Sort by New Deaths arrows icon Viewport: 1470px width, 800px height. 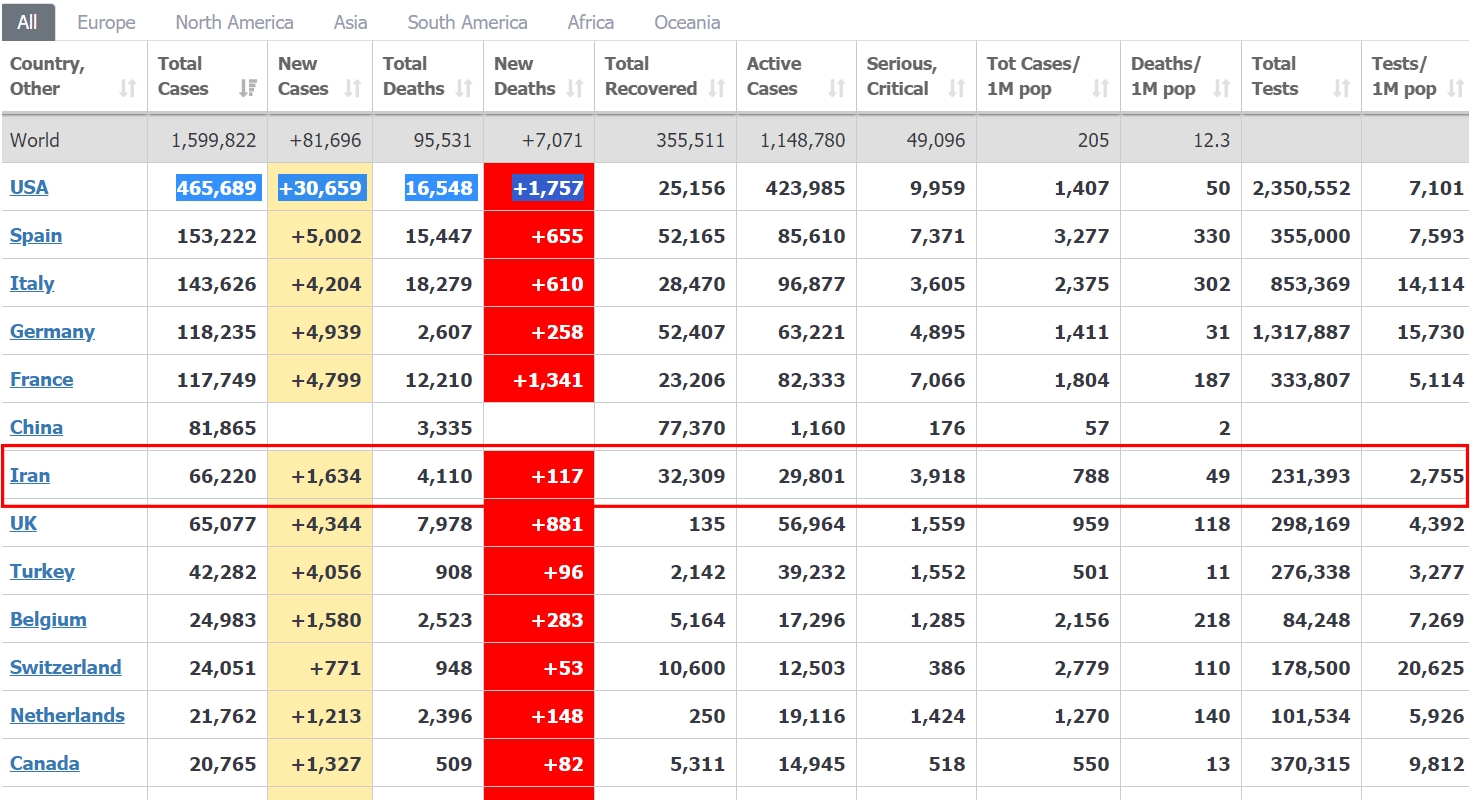pos(575,89)
